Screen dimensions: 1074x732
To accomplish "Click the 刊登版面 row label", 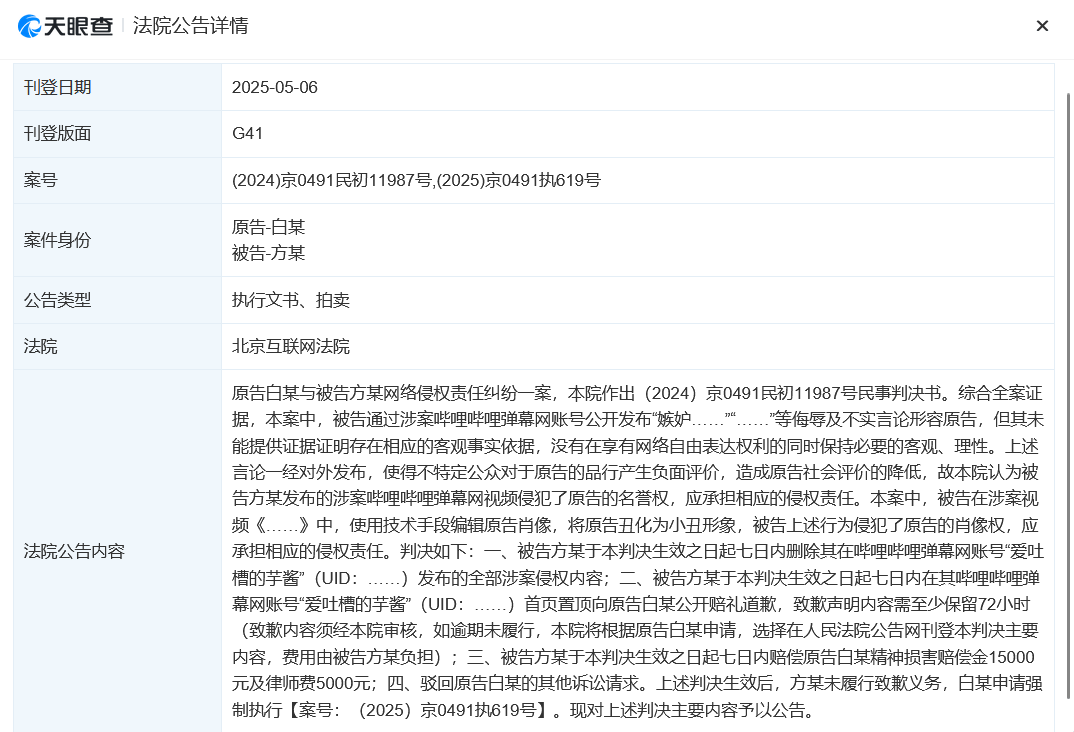I will 58,134.
